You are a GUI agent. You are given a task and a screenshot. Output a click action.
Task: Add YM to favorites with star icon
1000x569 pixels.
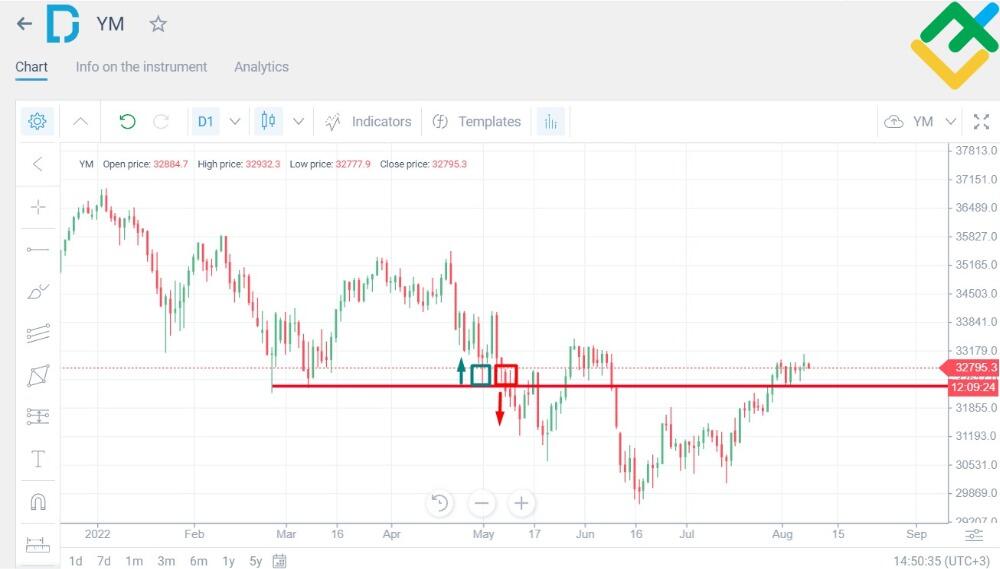click(x=158, y=24)
